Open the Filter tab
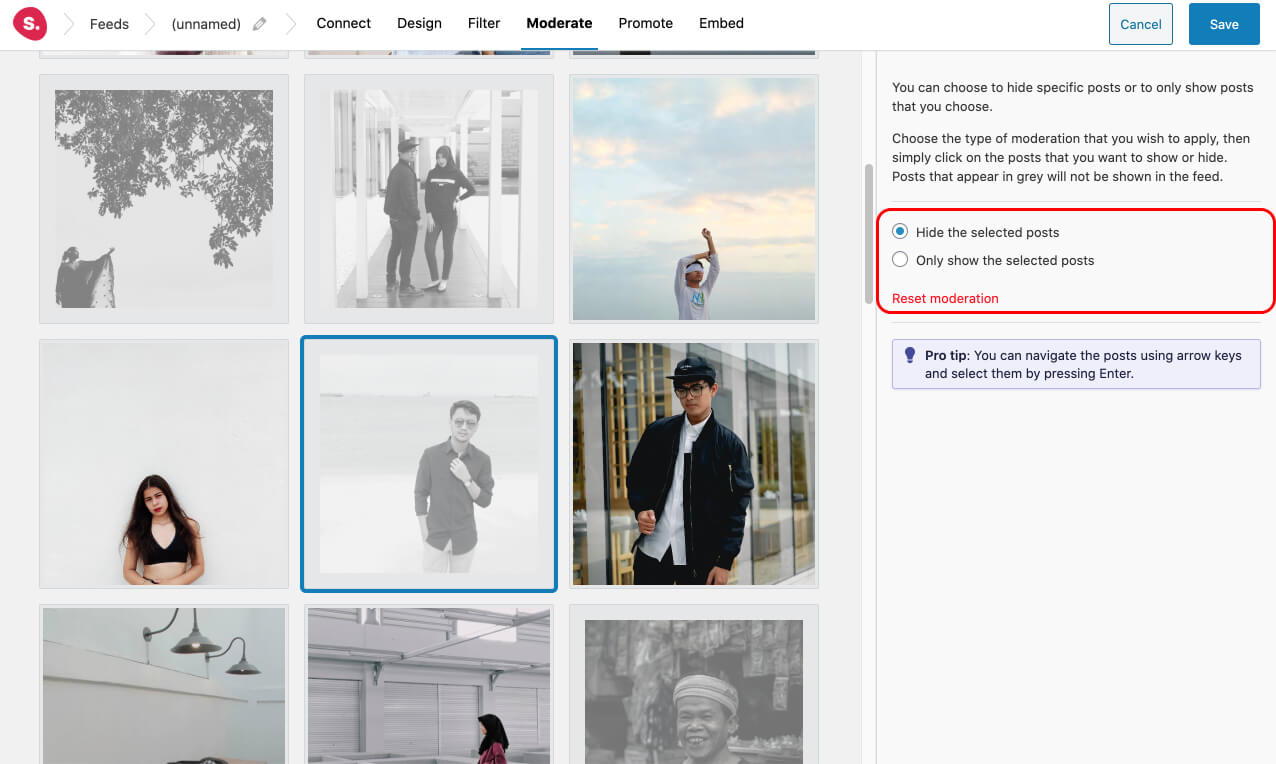This screenshot has width=1276, height=764. coord(484,23)
